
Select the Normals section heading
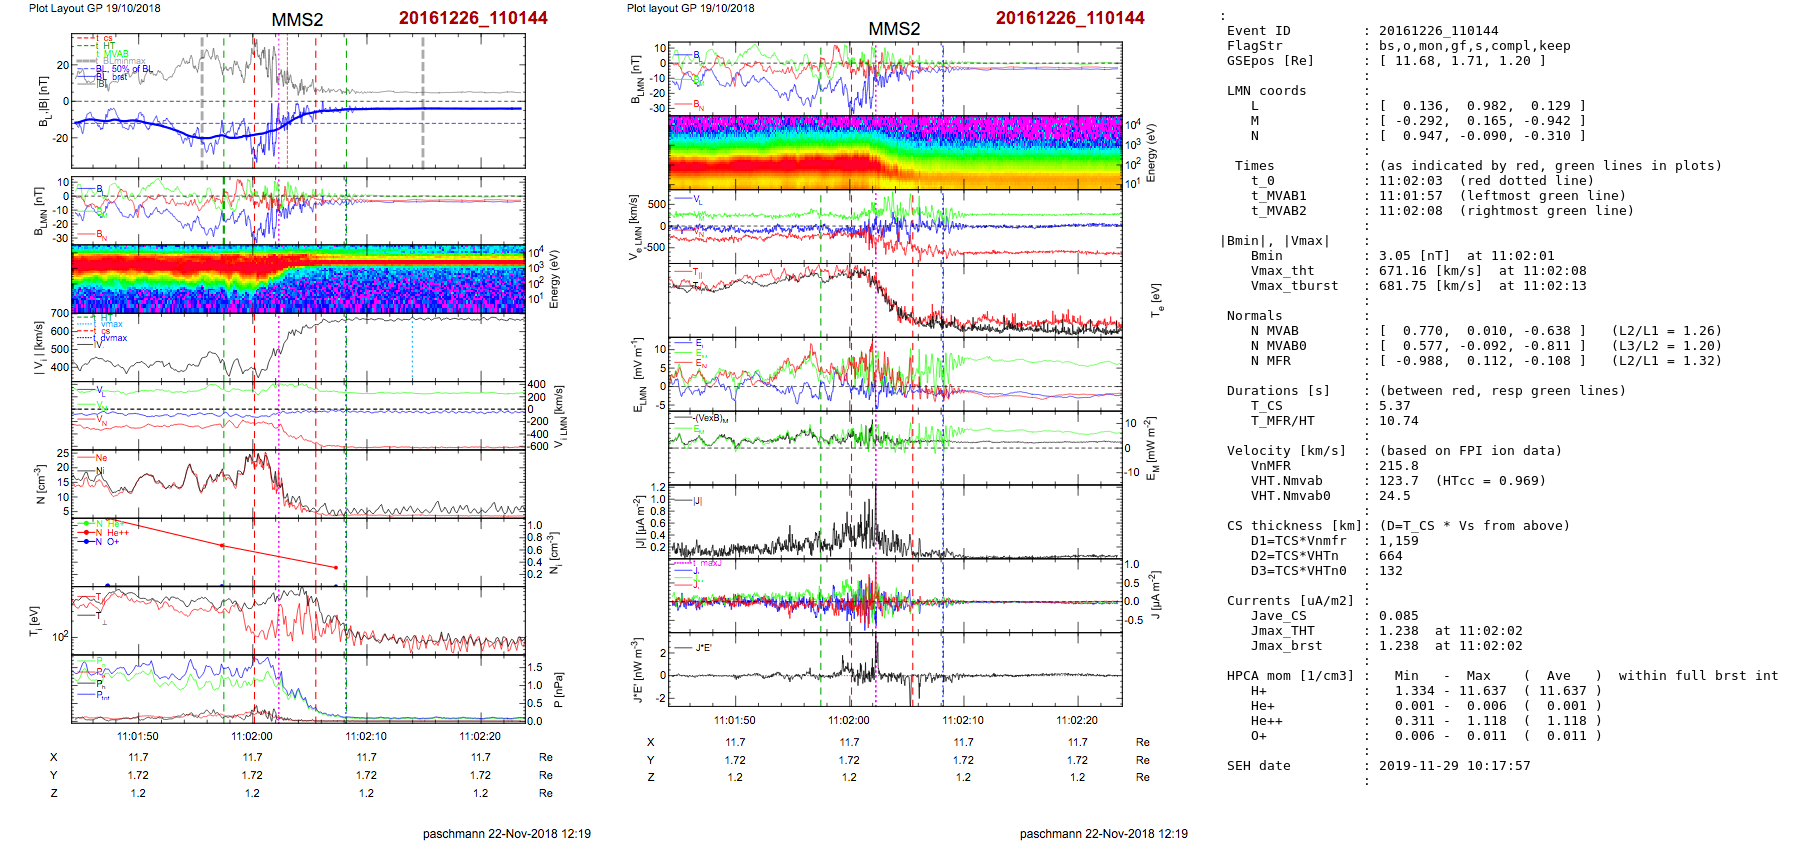click(1254, 316)
